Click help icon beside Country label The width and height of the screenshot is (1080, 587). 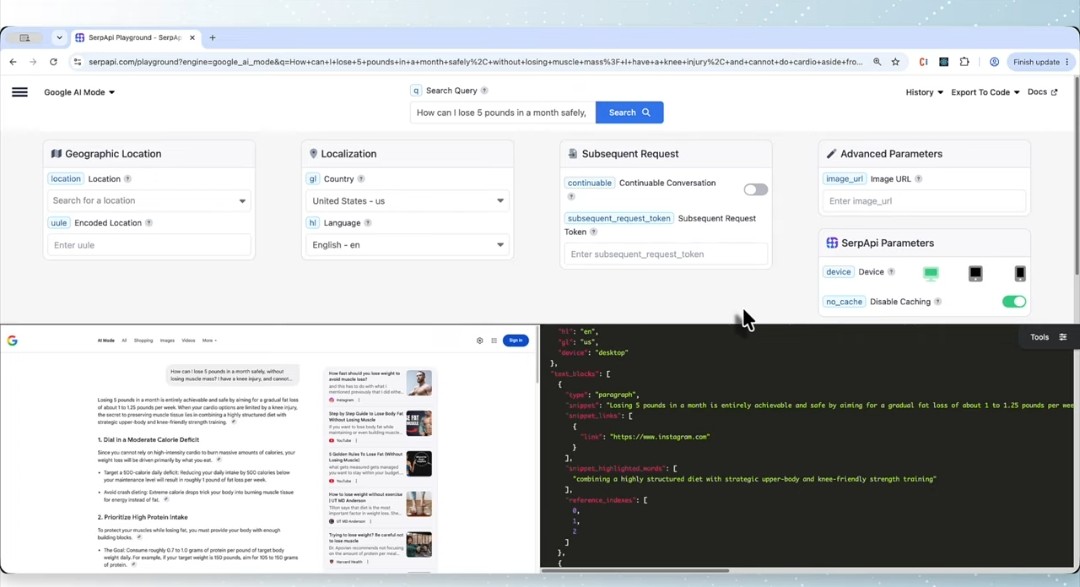click(361, 178)
